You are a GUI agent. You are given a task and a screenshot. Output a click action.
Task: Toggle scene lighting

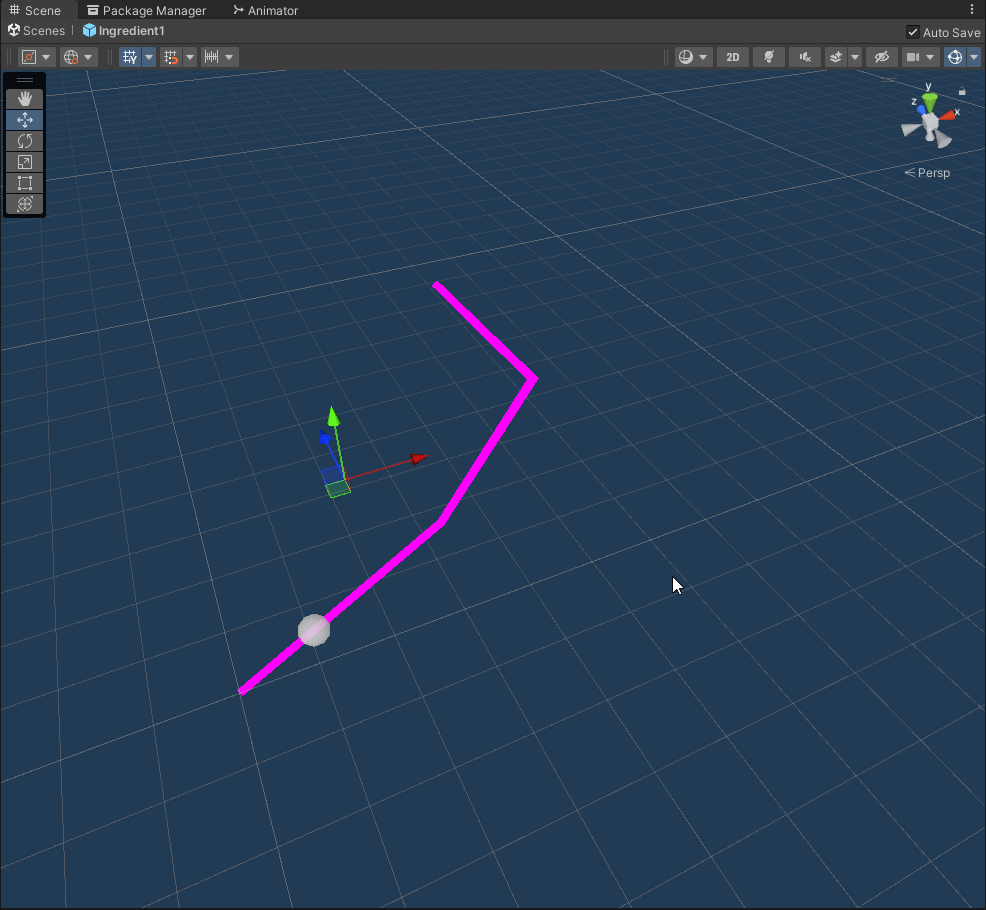(x=769, y=57)
